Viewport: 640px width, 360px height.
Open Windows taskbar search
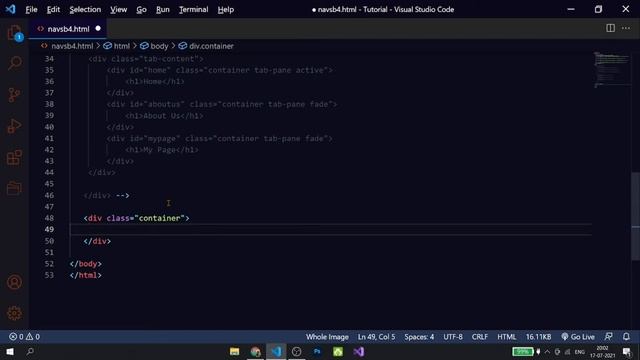click(30, 351)
